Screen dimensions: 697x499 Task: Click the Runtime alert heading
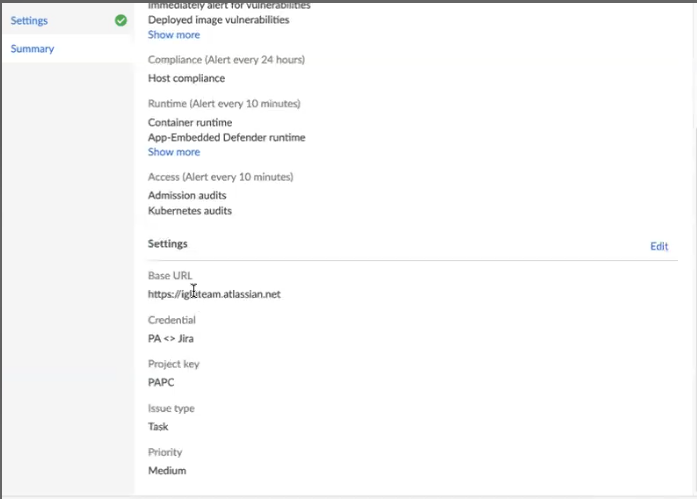[x=224, y=103]
